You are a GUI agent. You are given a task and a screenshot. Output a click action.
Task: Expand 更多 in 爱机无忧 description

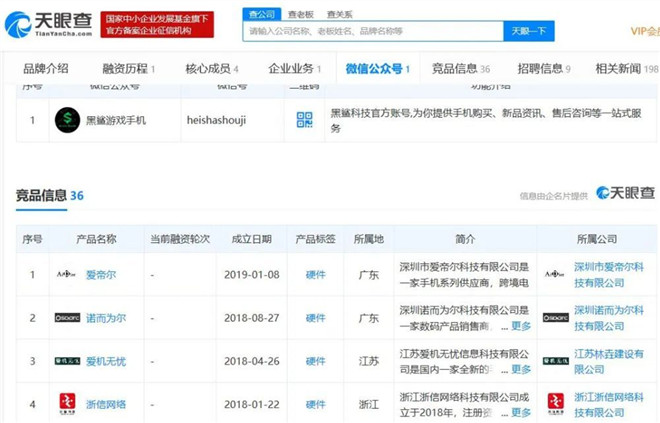tap(521, 370)
